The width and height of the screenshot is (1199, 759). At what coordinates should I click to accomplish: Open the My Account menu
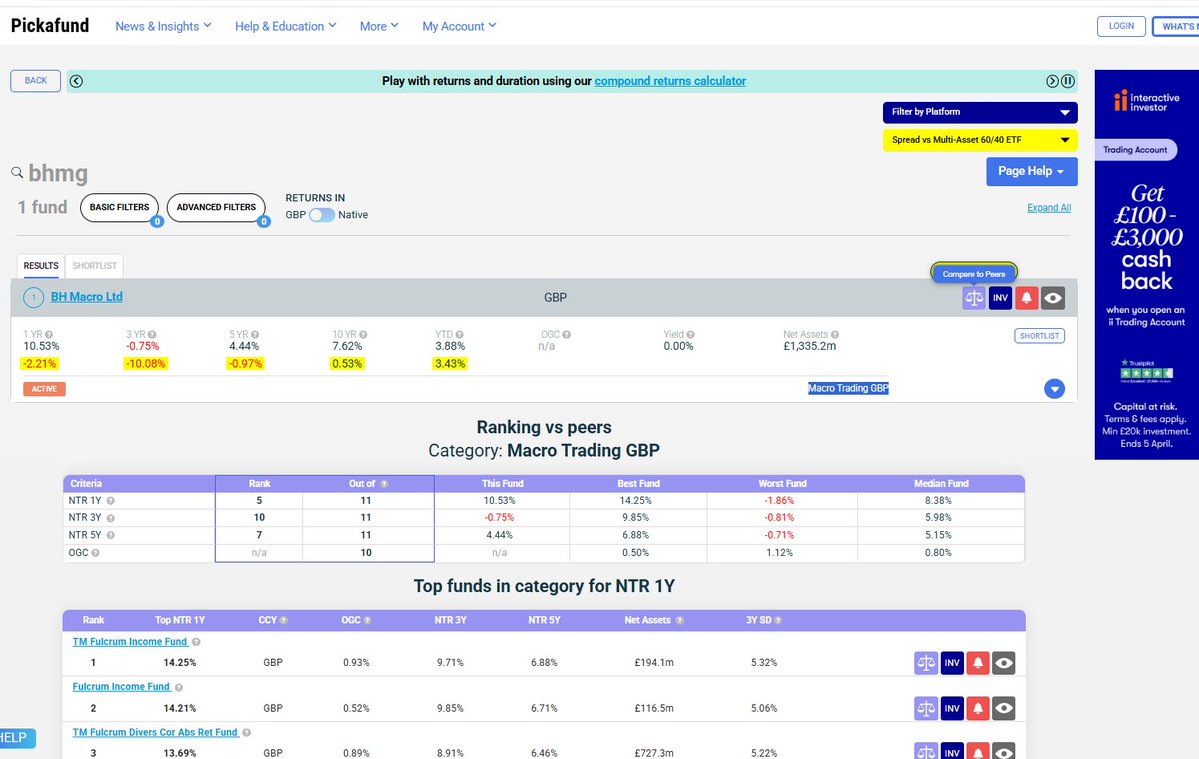click(460, 26)
